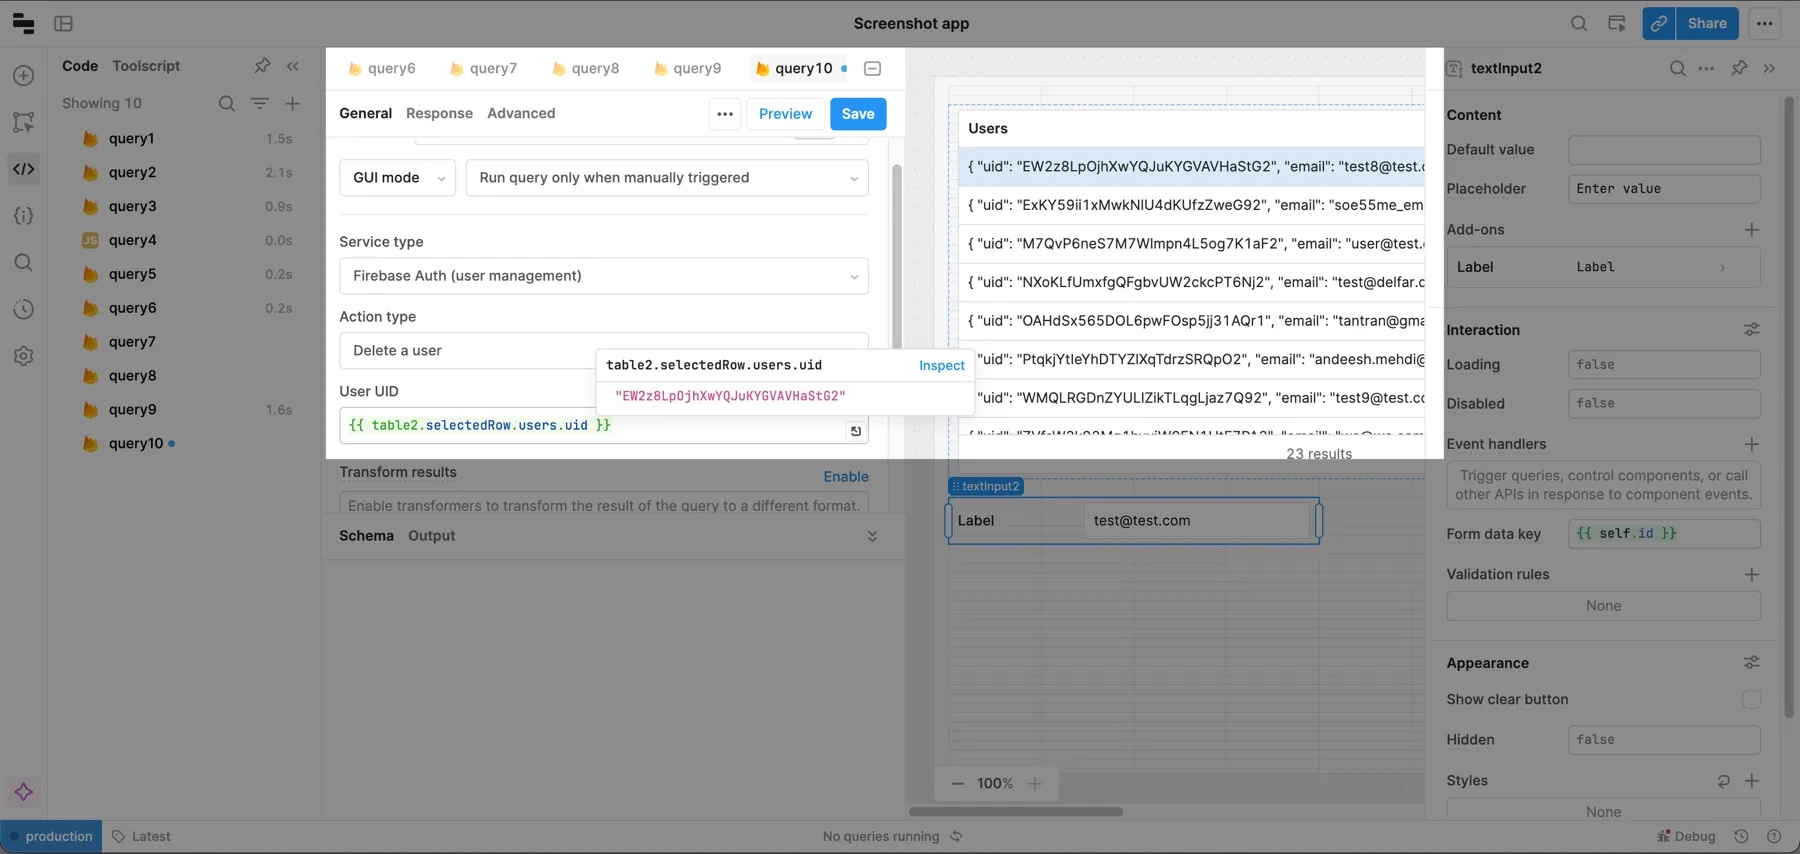Image resolution: width=1800 pixels, height=854 pixels.
Task: Add a new style
Action: click(x=1752, y=781)
